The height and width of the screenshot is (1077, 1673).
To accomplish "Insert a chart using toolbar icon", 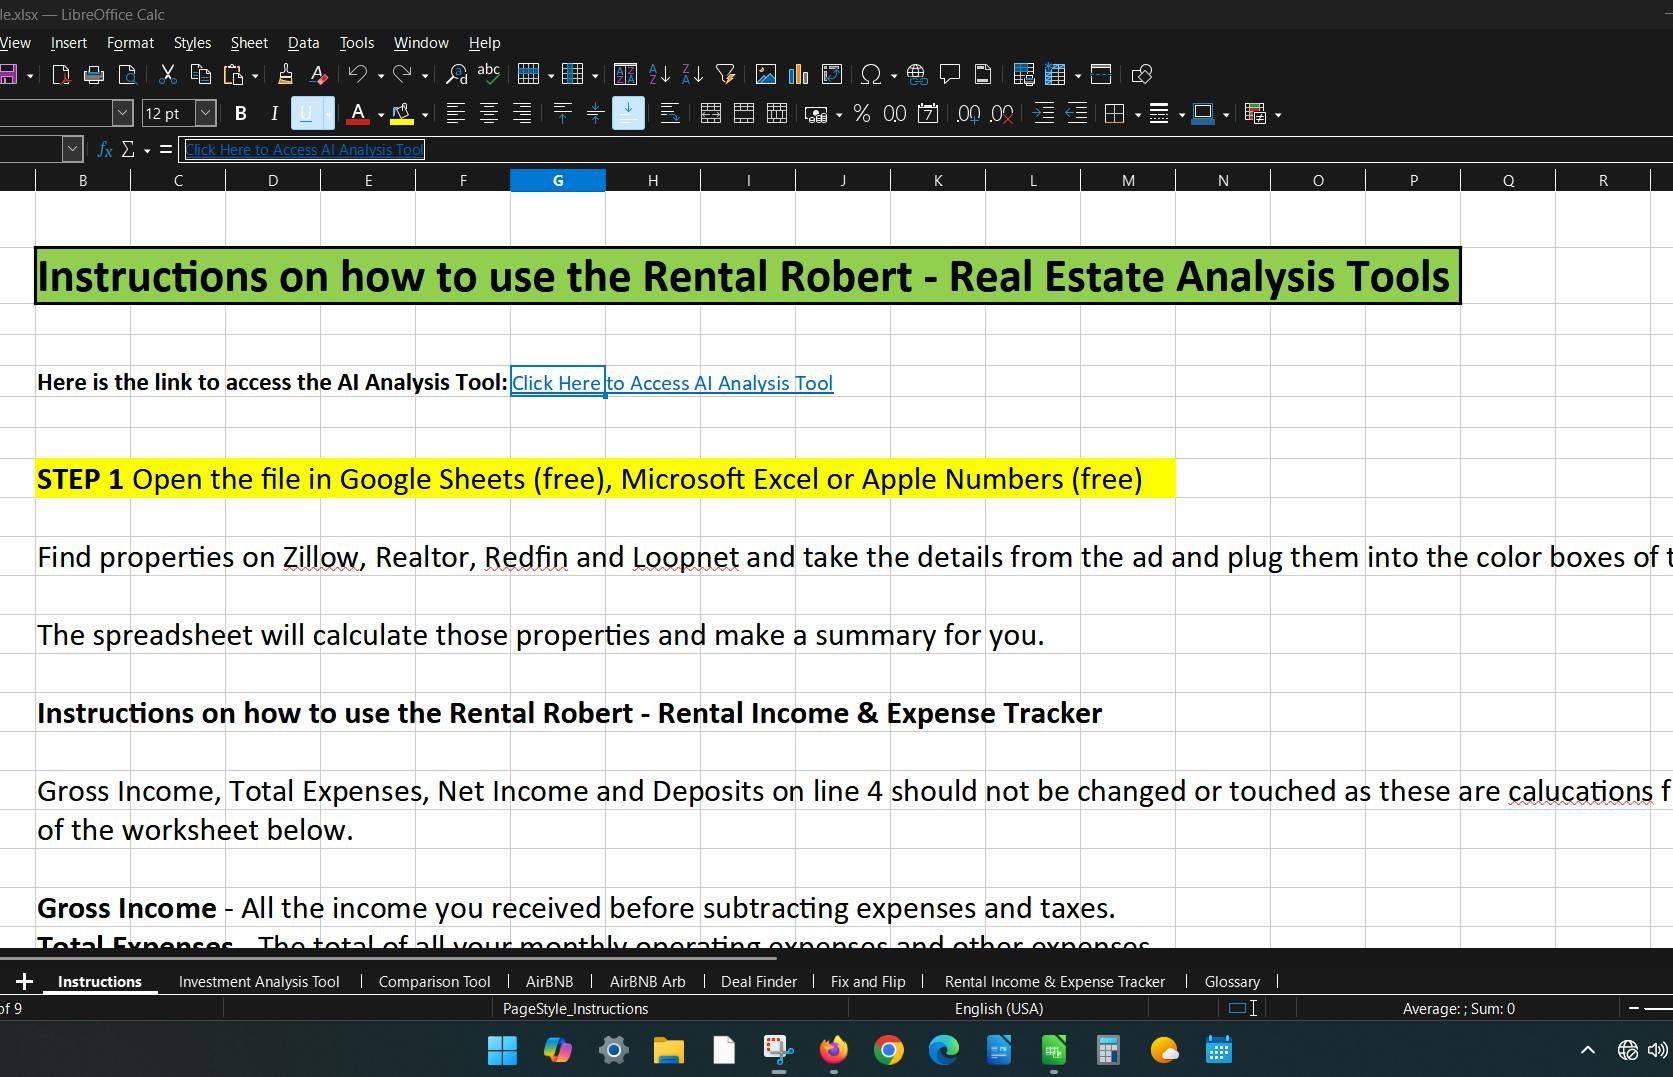I will point(798,74).
